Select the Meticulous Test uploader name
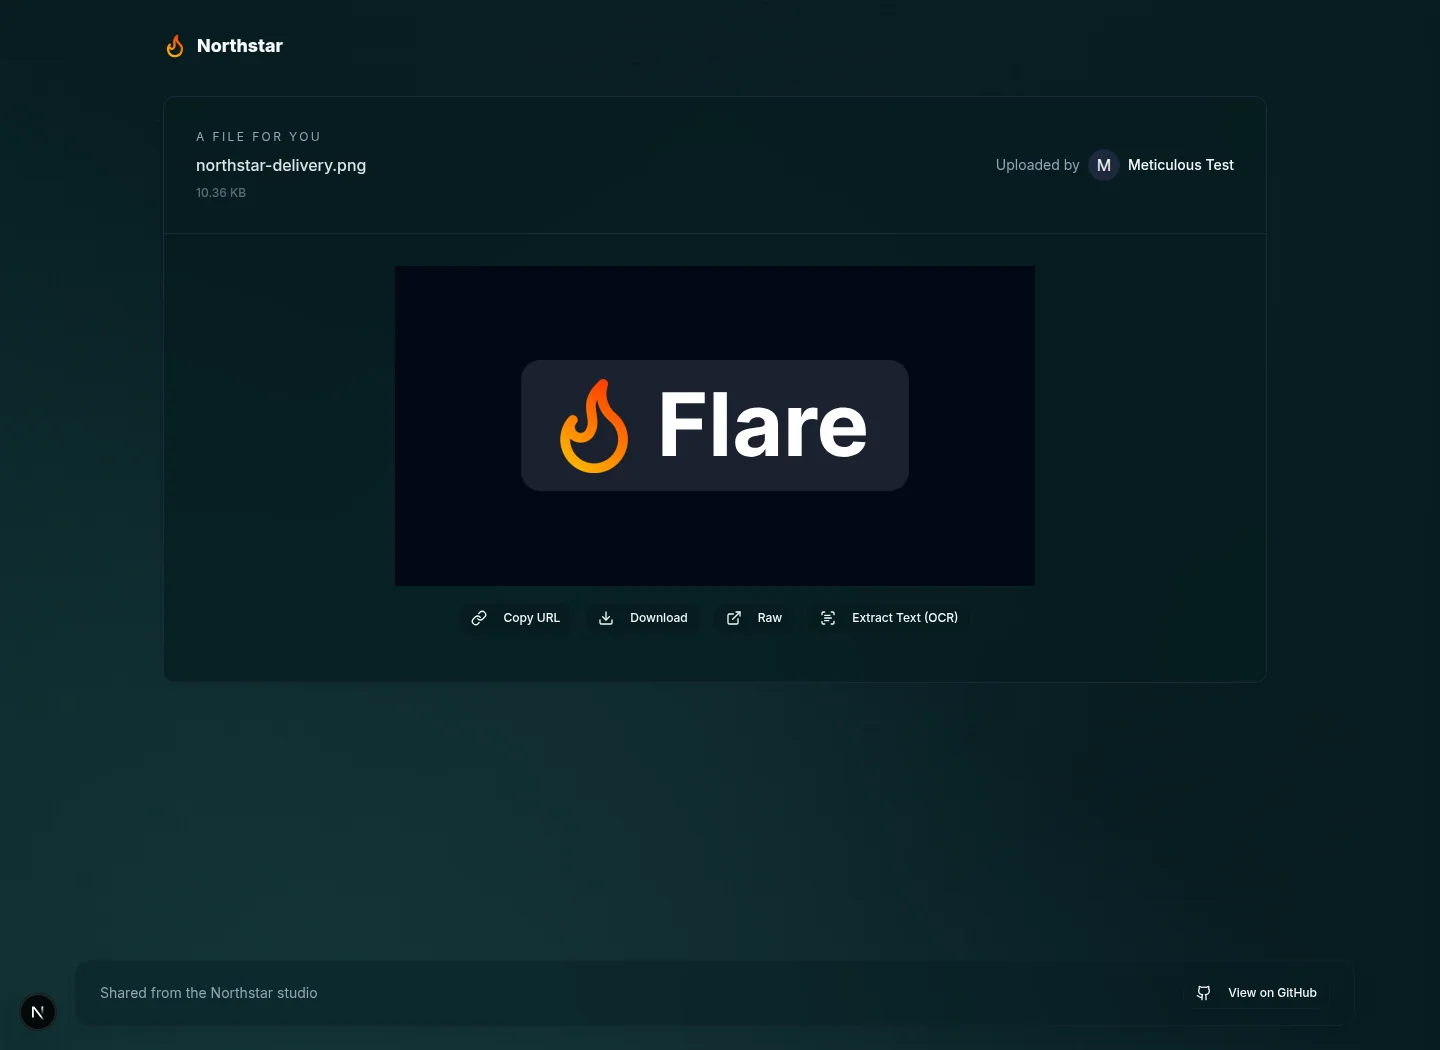The width and height of the screenshot is (1440, 1050). 1181,165
